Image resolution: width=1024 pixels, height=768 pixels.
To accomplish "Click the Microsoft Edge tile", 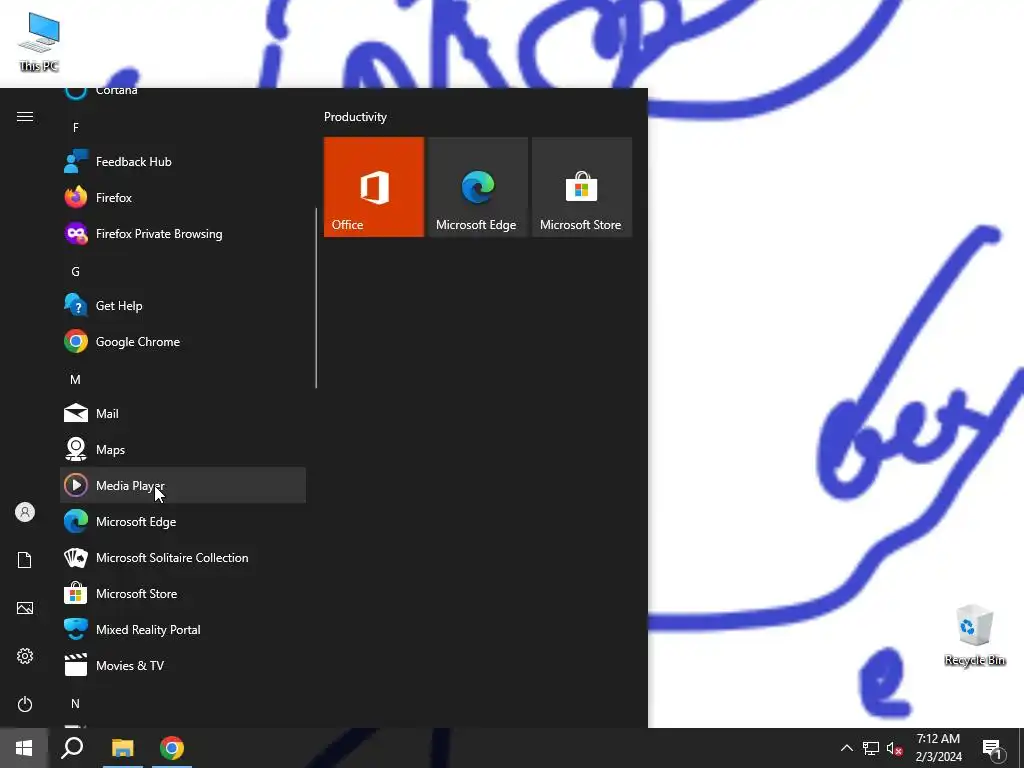I will 477,187.
